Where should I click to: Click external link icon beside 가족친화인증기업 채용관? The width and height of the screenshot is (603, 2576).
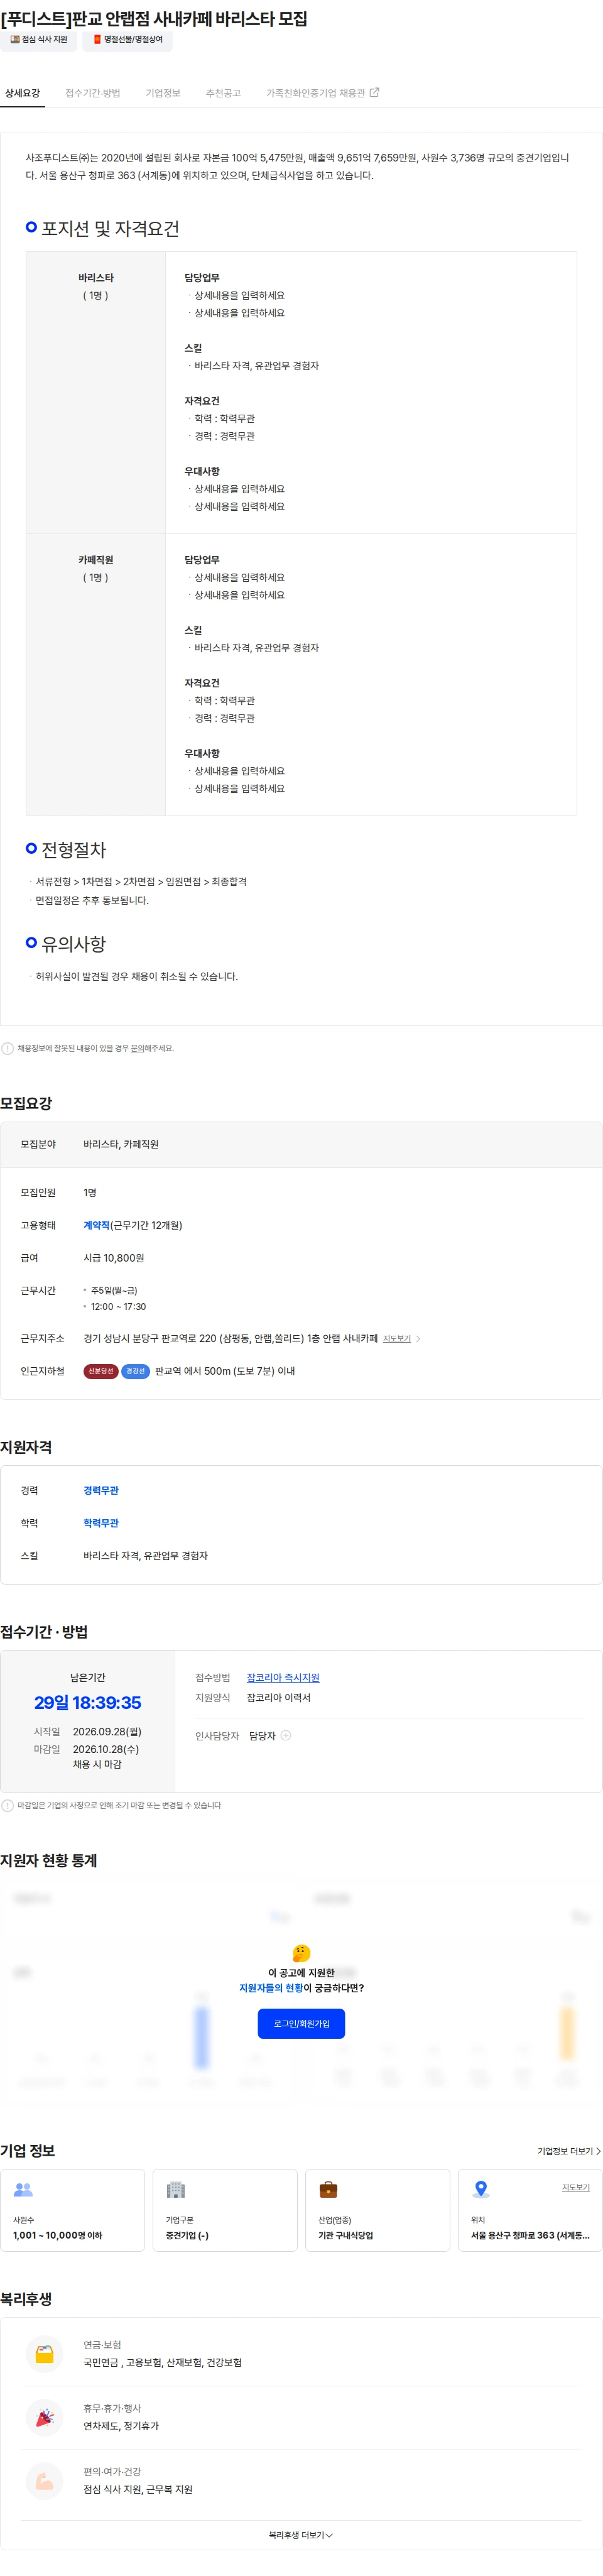pyautogui.click(x=375, y=93)
